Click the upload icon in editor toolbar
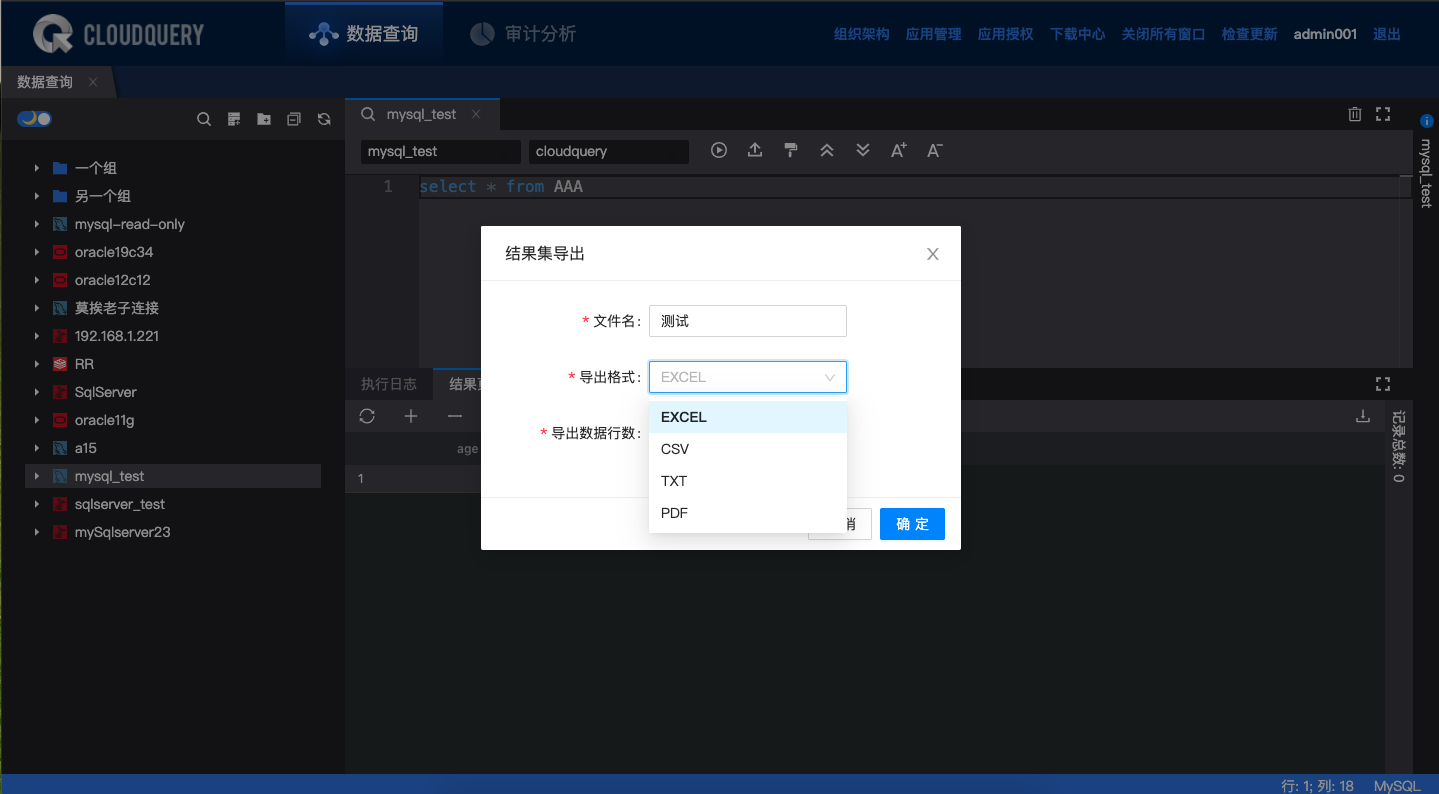The height and width of the screenshot is (794, 1439). 755,150
